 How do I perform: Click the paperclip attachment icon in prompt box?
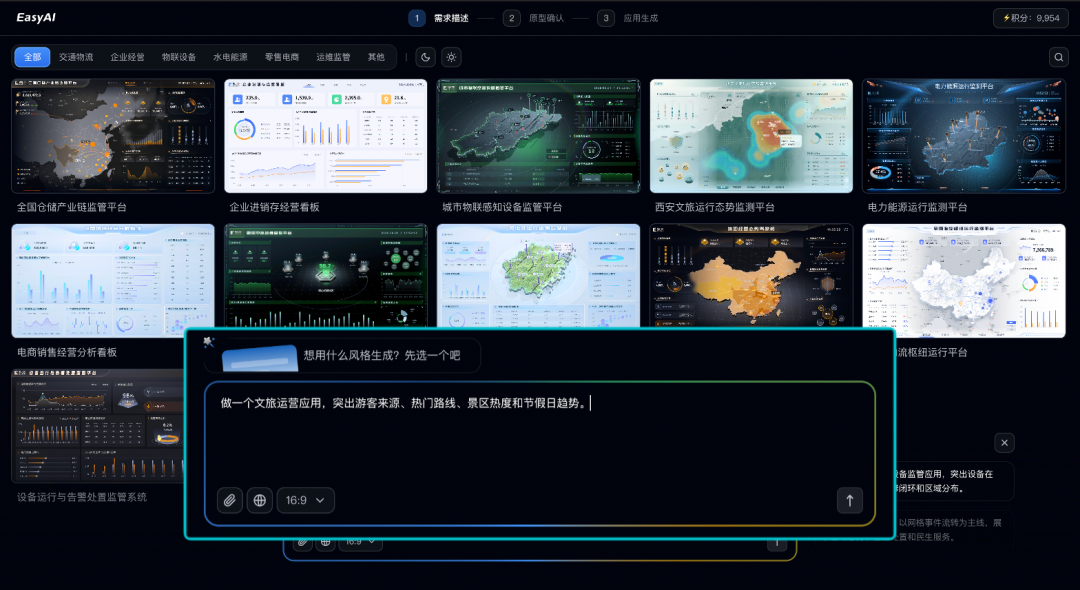230,501
